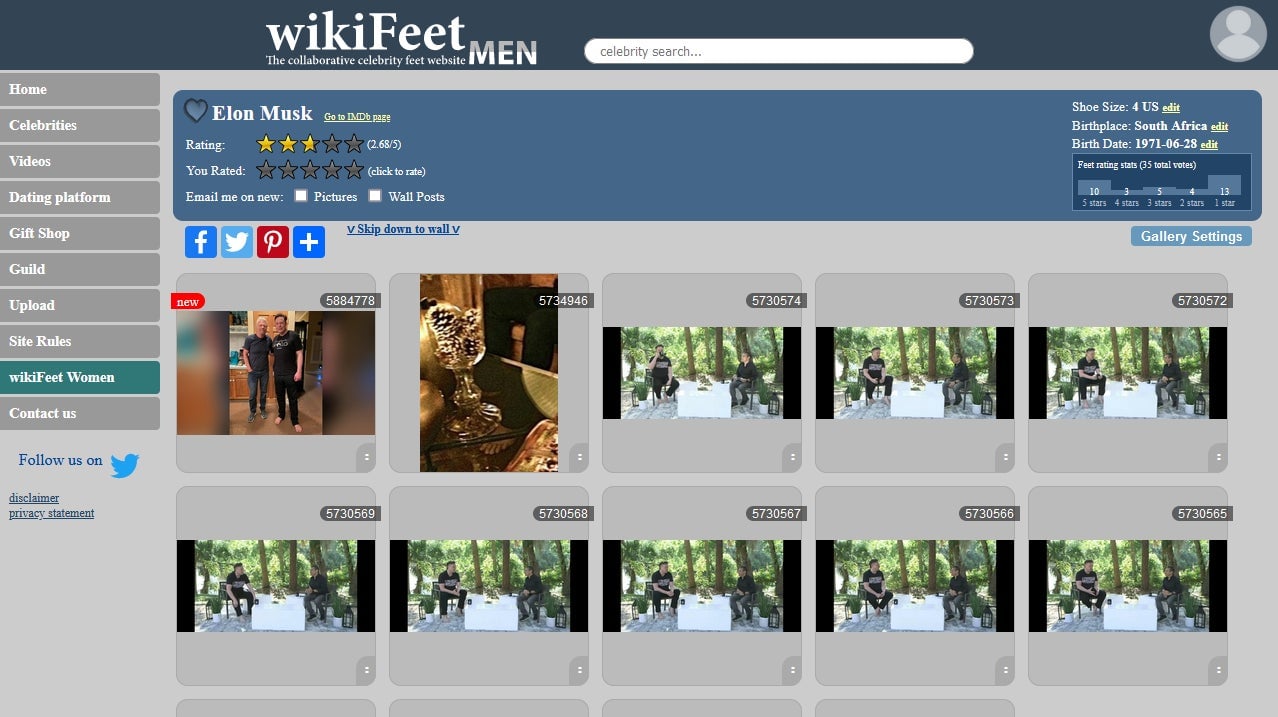
Task: Check the Wall Posts notification checkbox
Action: pyautogui.click(x=375, y=196)
